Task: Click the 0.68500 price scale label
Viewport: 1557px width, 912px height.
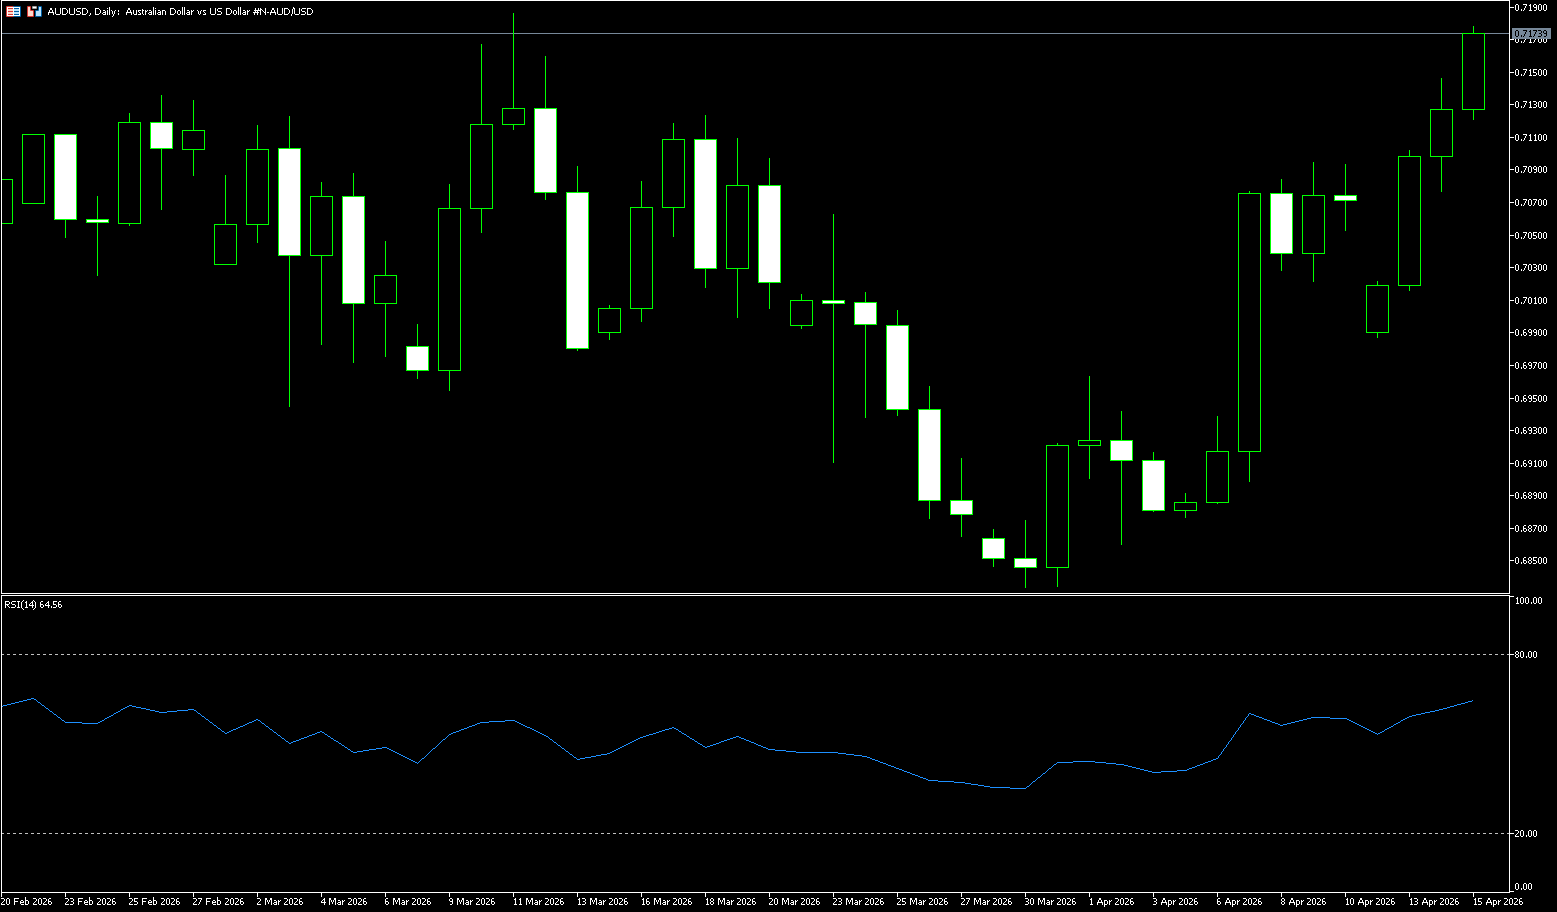Action: click(x=1531, y=561)
